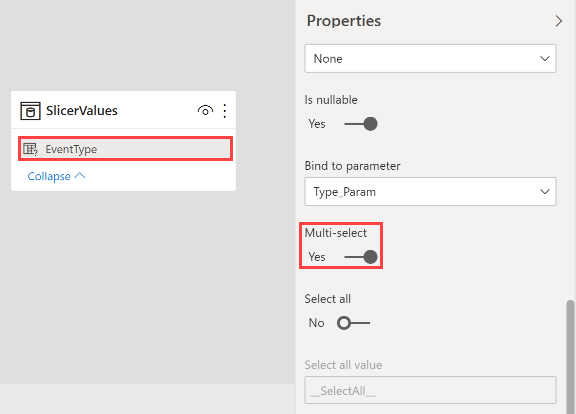Click the EventType column icon

pos(30,149)
